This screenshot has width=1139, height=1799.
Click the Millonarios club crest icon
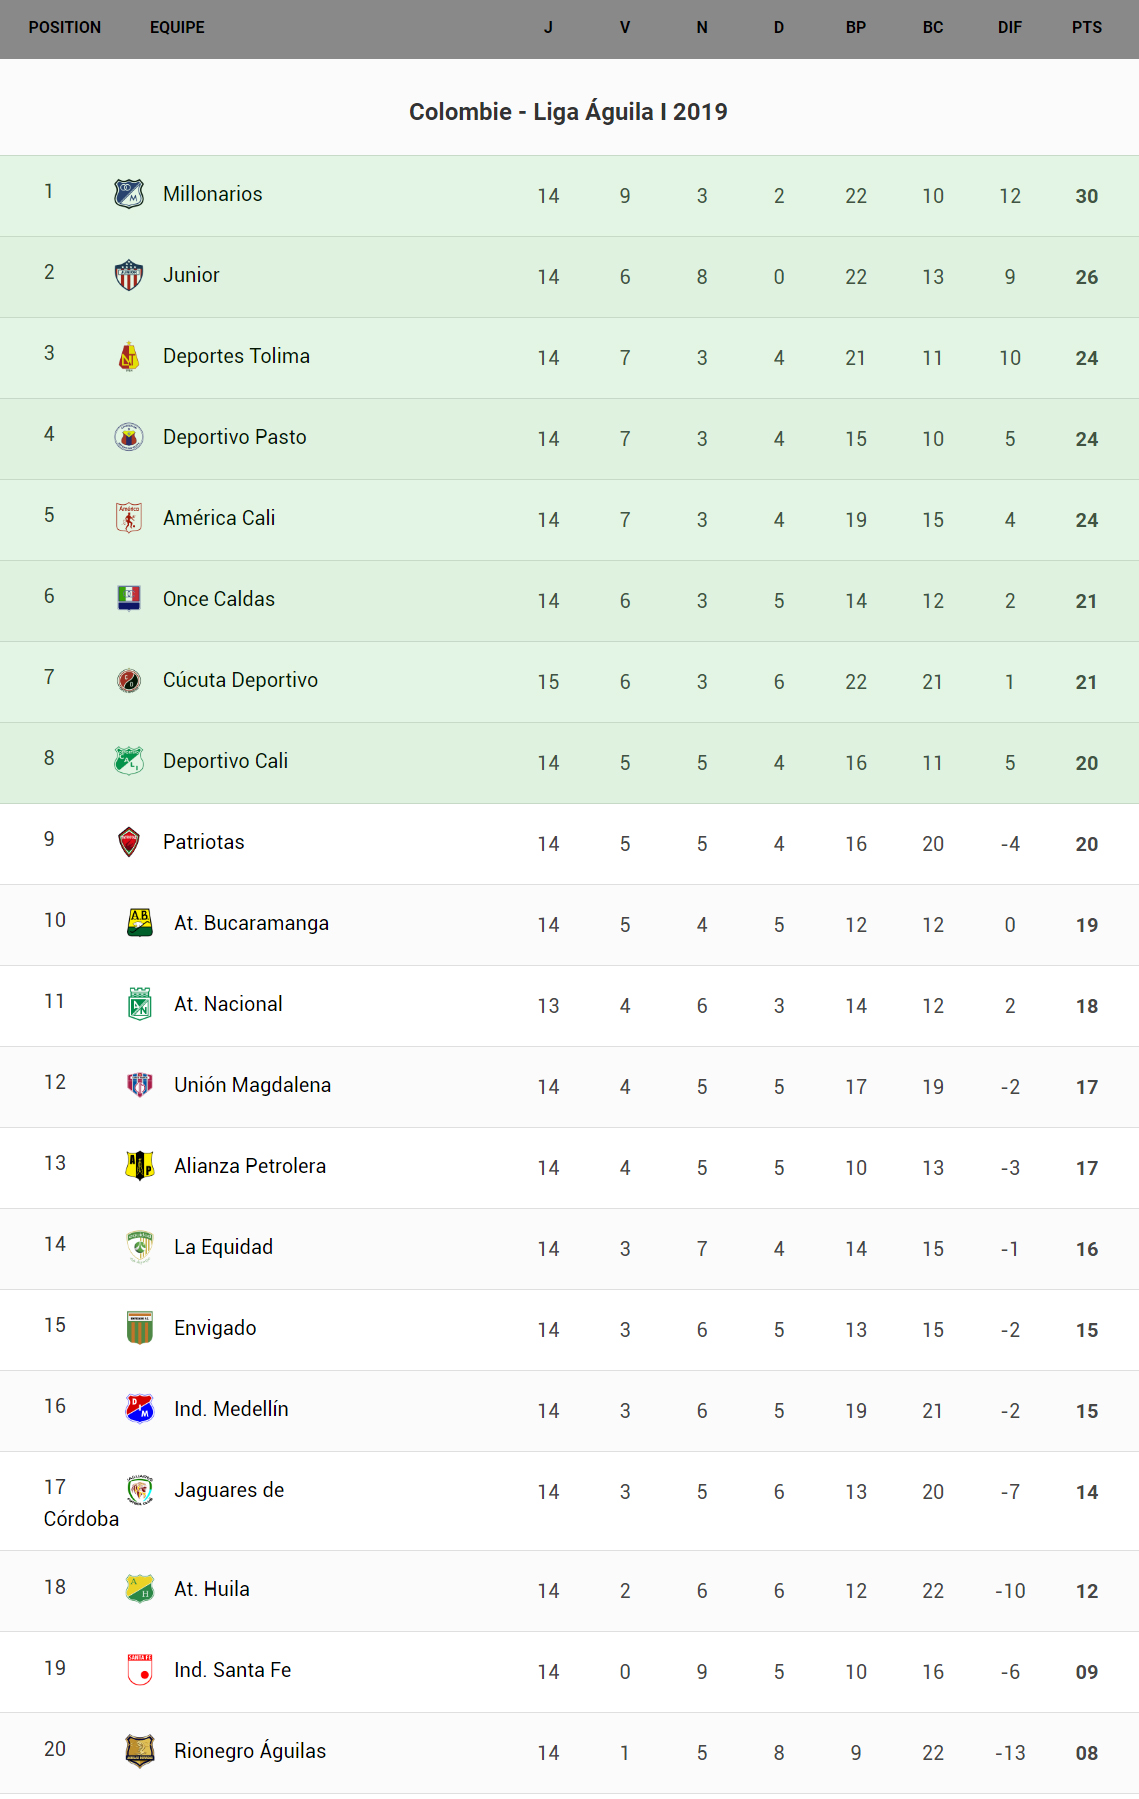tap(129, 194)
